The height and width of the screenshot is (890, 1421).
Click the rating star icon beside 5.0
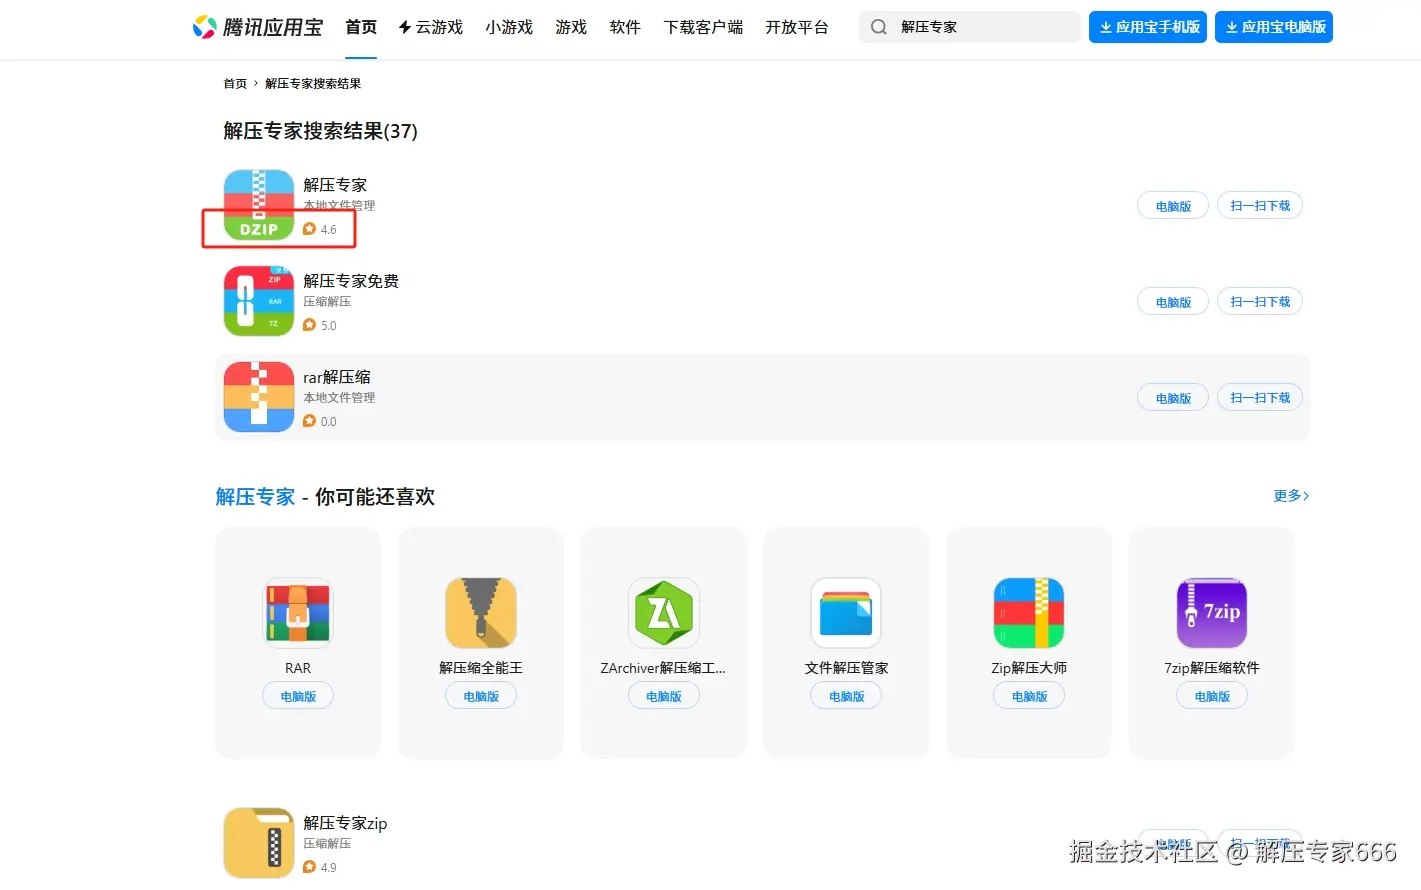tap(309, 325)
